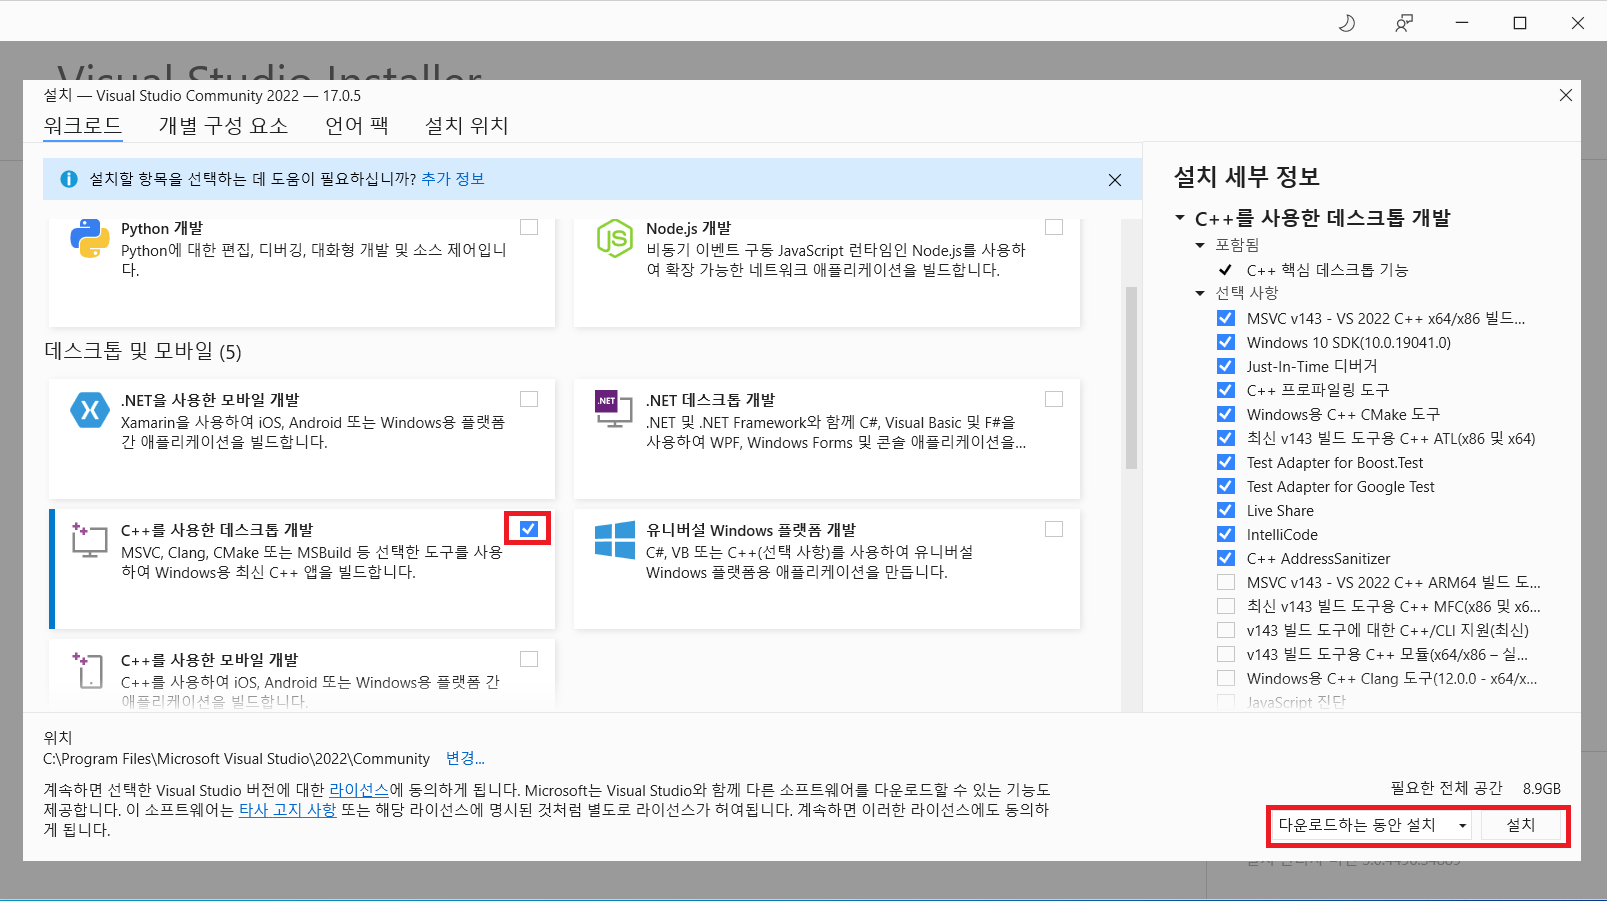This screenshot has width=1607, height=901.
Task: Uncheck MSVC v143 x64/x86 build tools option
Action: click(1226, 318)
